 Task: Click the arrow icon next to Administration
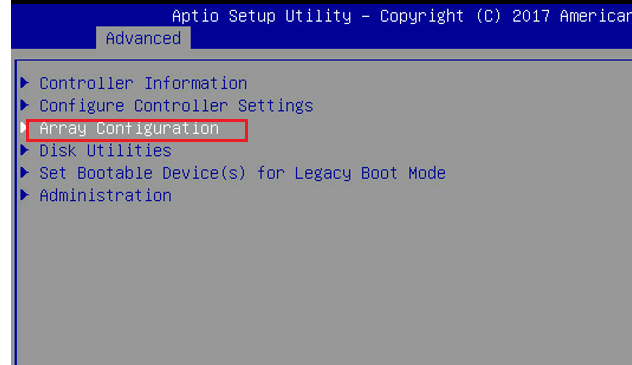click(25, 195)
